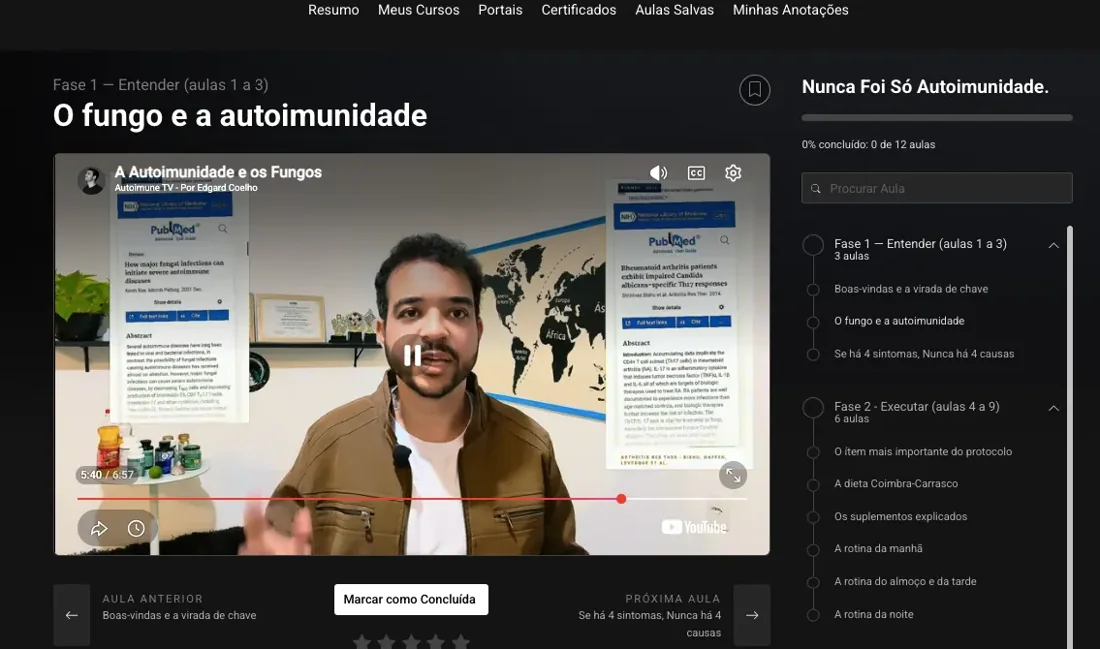Bookmark this lesson with the save icon
Screen dimensions: 1100x649
(754, 90)
